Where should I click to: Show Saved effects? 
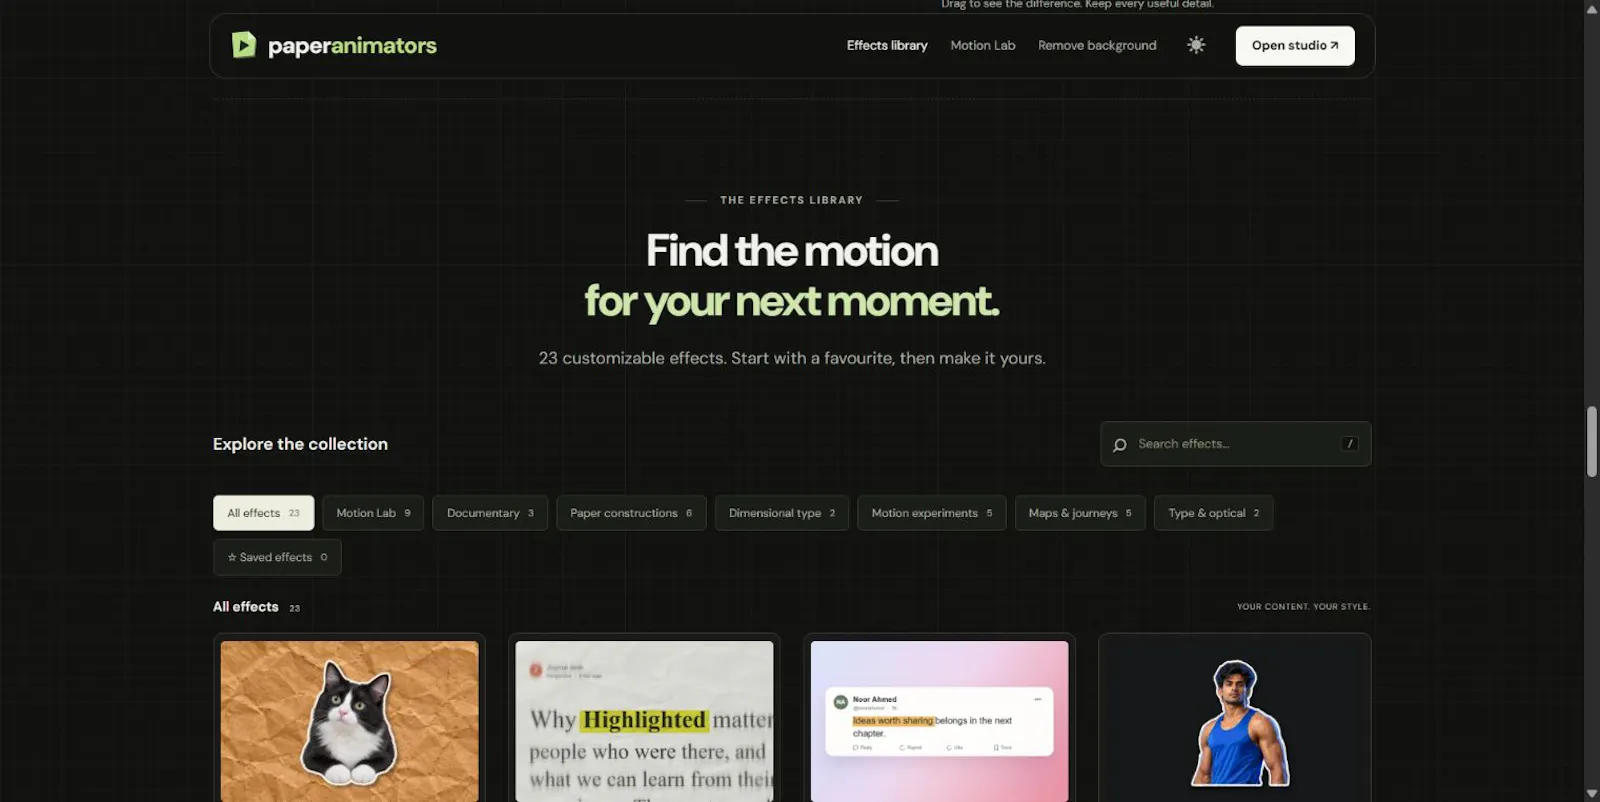point(277,557)
